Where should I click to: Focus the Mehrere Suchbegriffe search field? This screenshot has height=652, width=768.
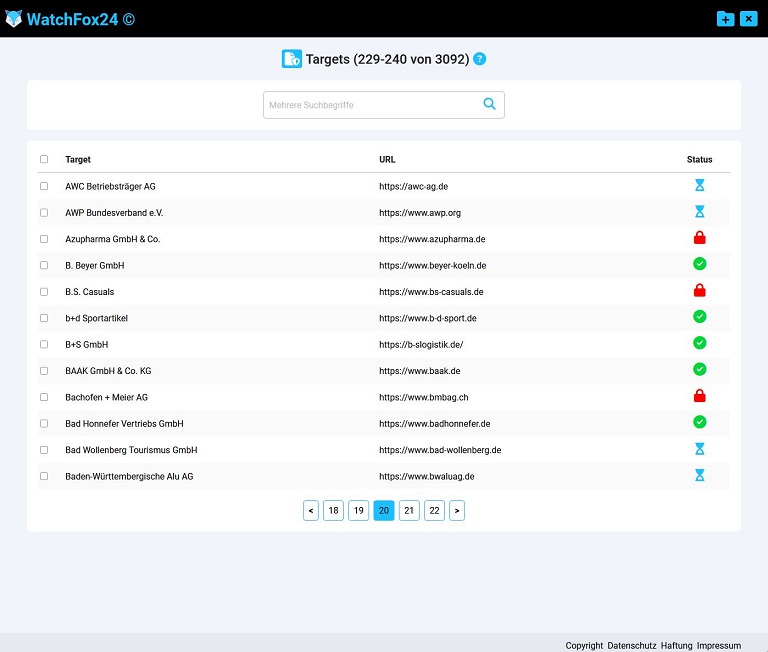[x=370, y=105]
